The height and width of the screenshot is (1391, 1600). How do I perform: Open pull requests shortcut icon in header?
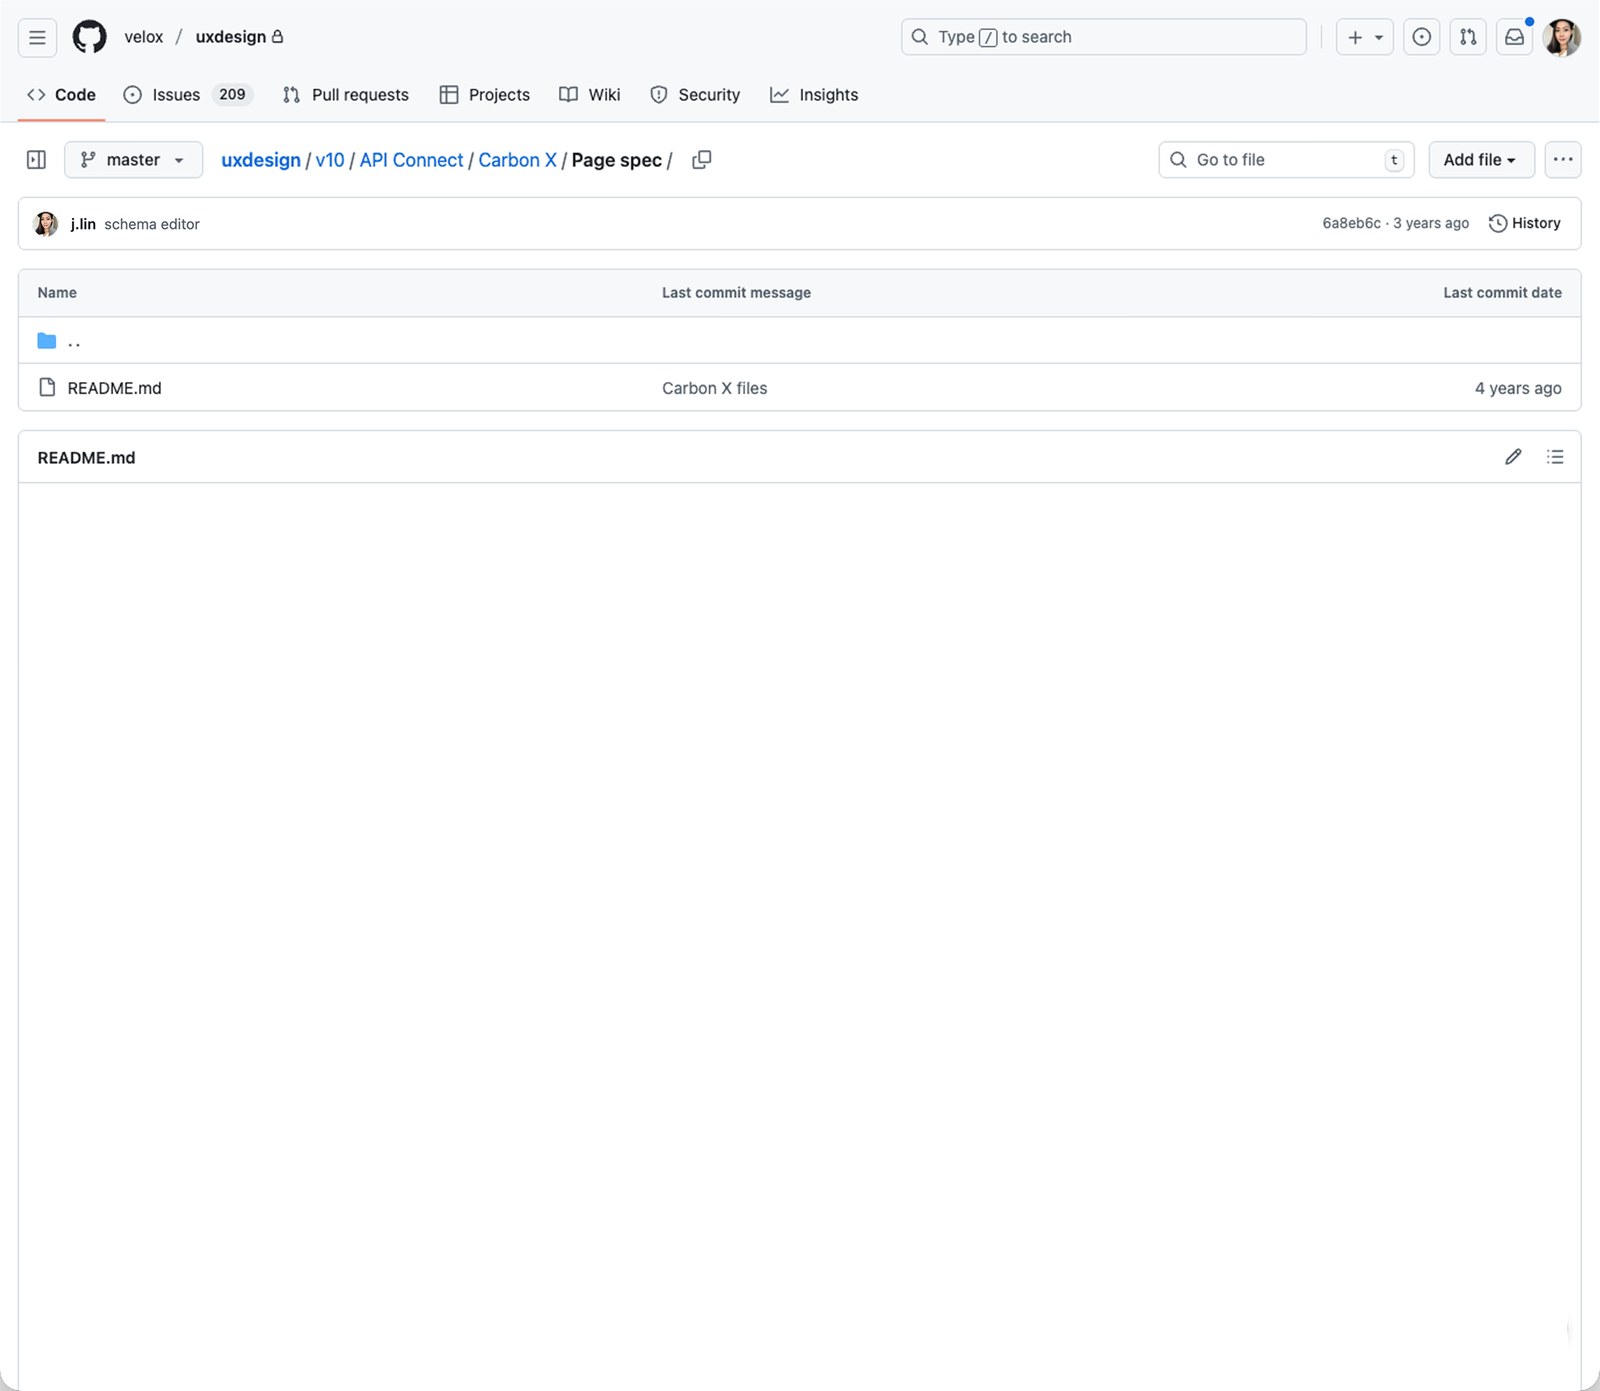pyautogui.click(x=1468, y=37)
